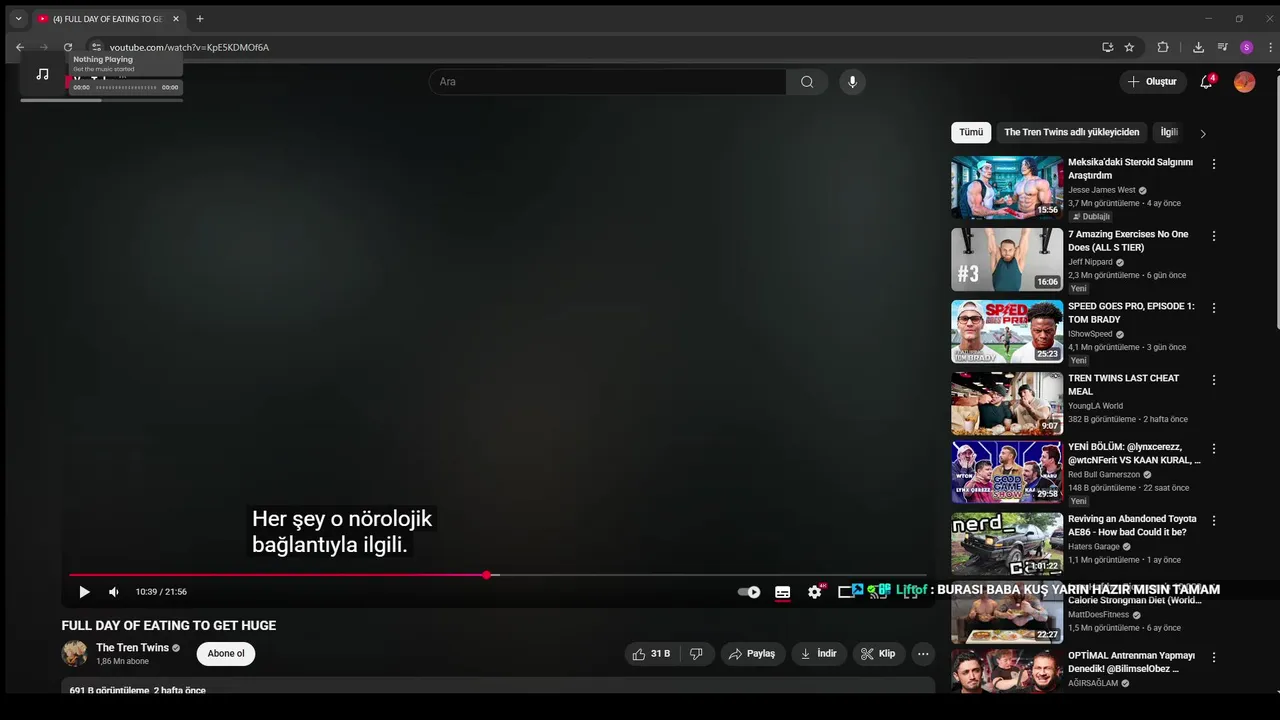Subscribe with the Abone ol button

coord(226,654)
